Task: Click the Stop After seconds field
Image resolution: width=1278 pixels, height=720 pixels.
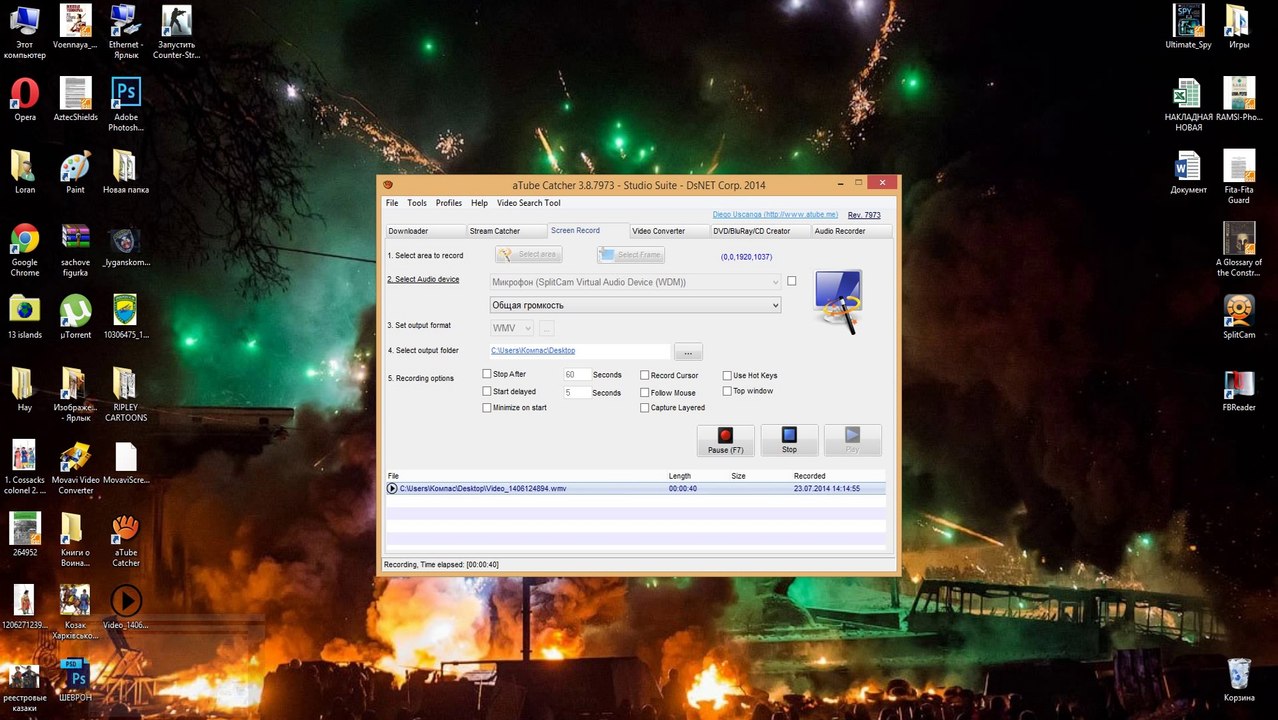Action: (576, 375)
